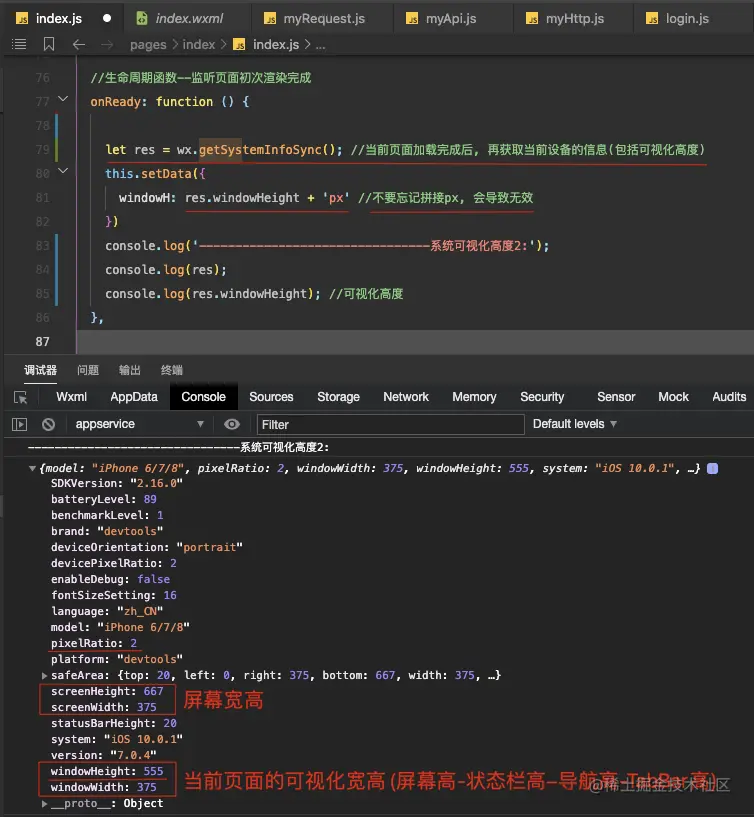Screen dimensions: 754x817
Task: Open the appservice context dropdown
Action: point(139,424)
